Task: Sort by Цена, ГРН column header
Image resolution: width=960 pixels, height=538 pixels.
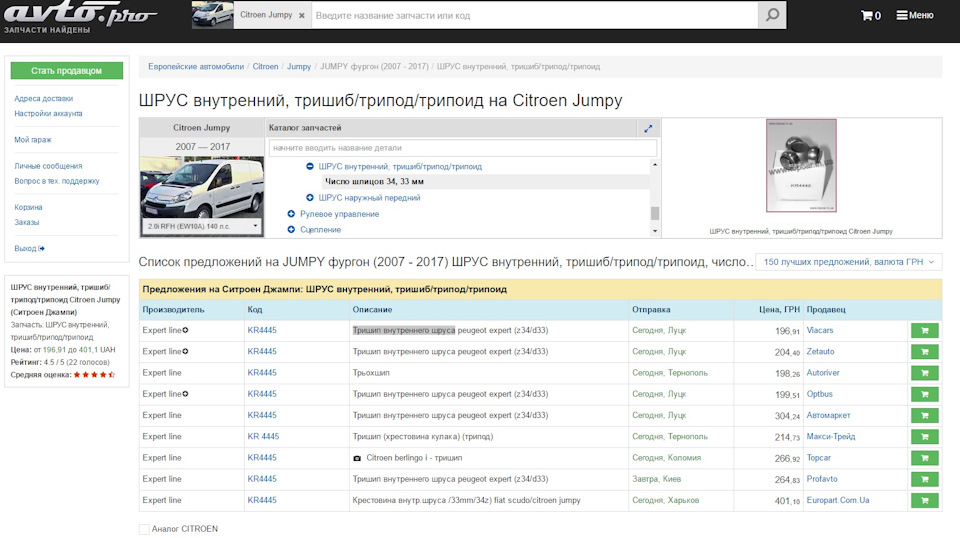Action: 779,310
